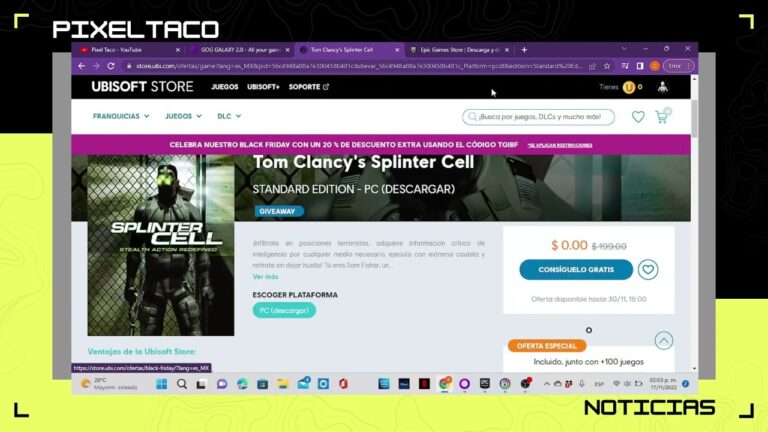
Task: Open Windows Start menu
Action: [x=161, y=384]
